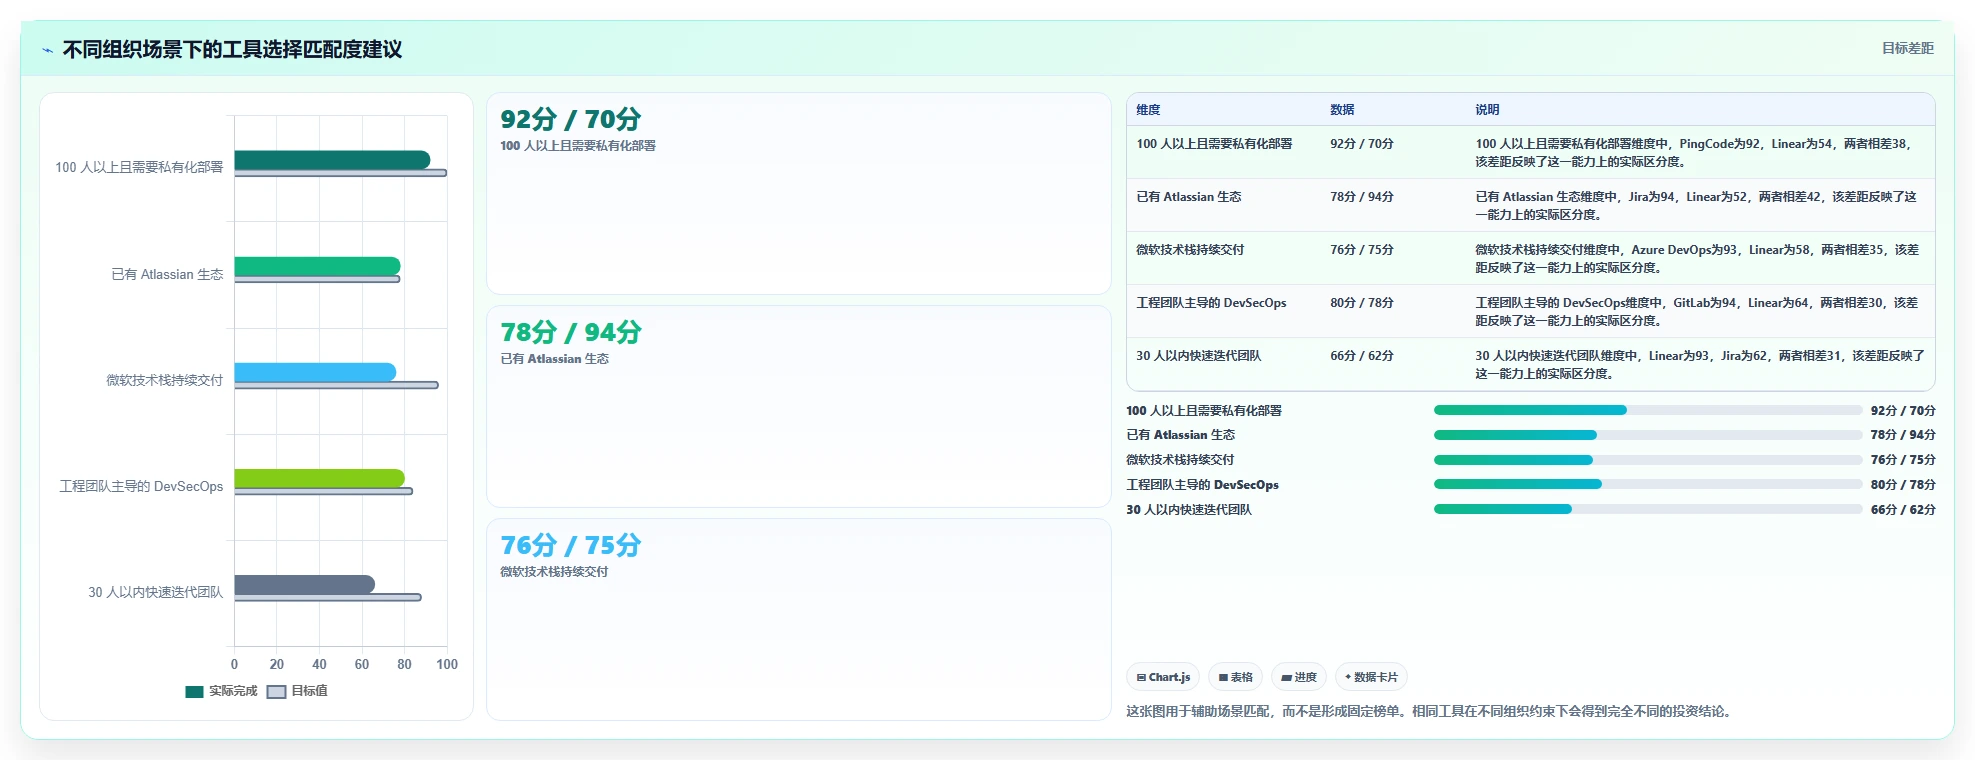Click the 目标差距 tag at top right

1907,48
